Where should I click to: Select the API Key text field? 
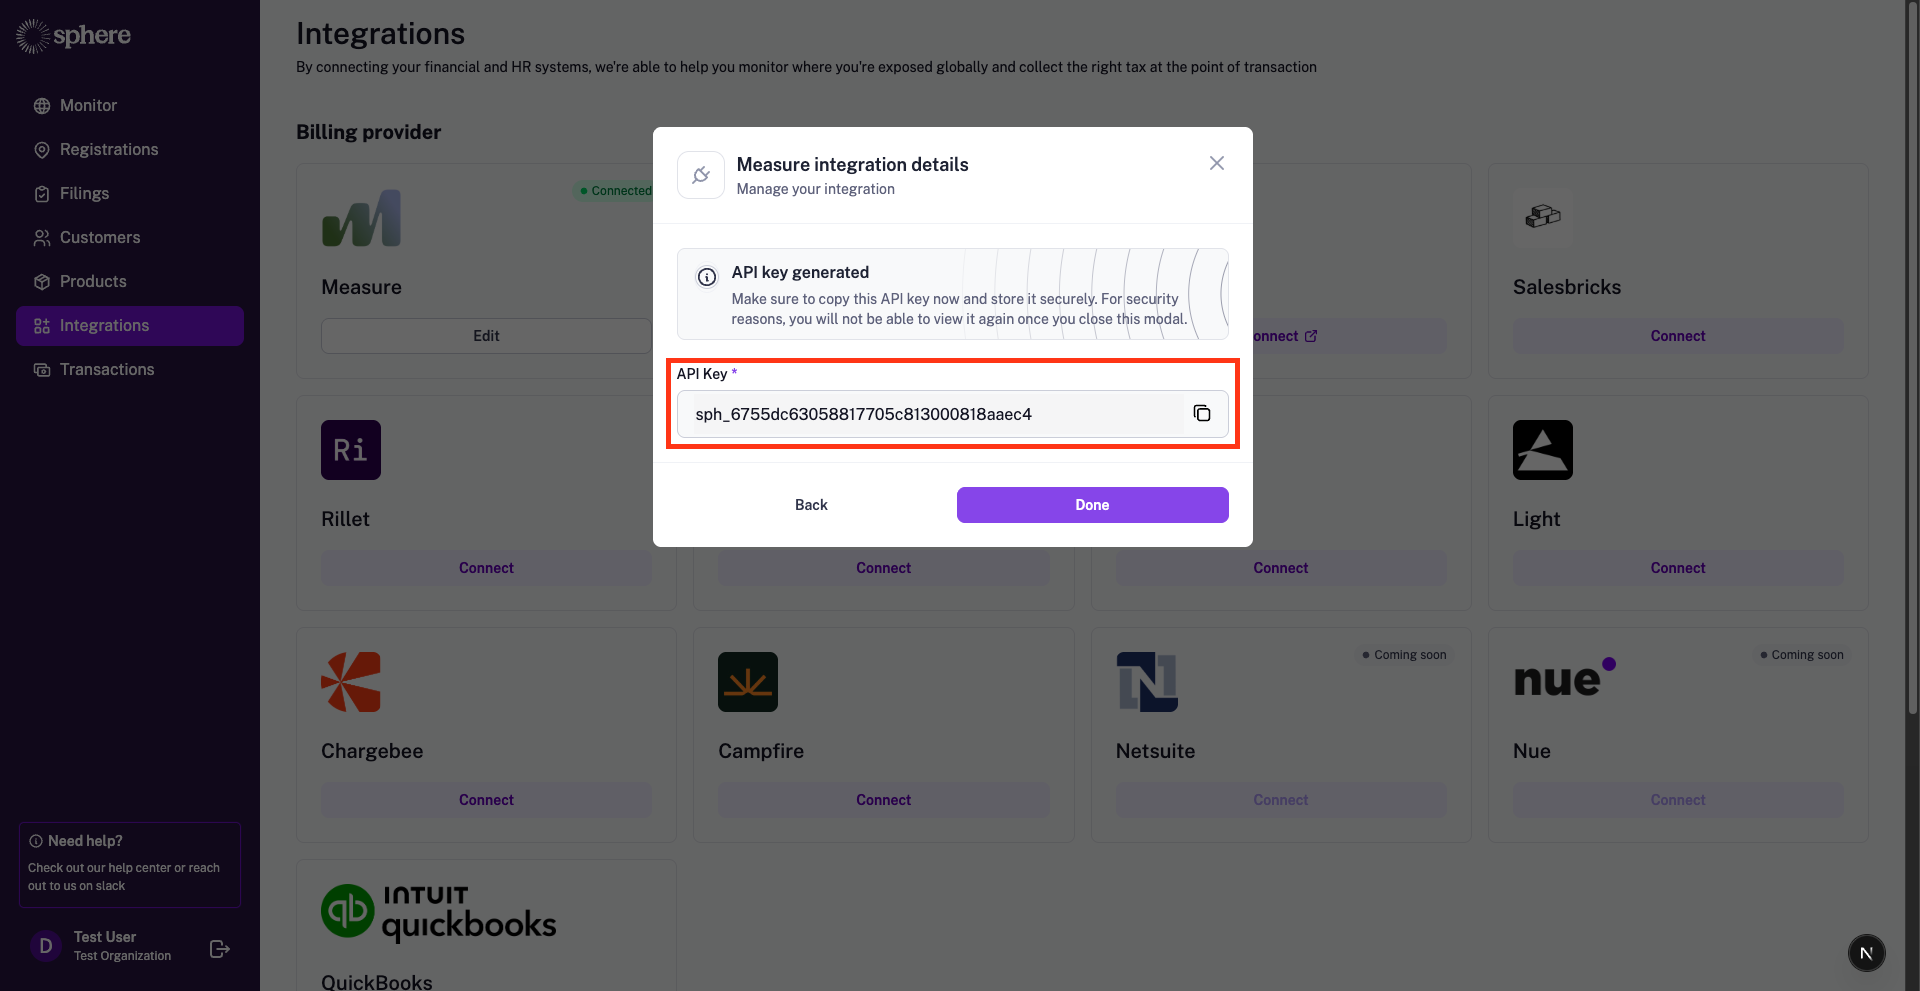(935, 414)
